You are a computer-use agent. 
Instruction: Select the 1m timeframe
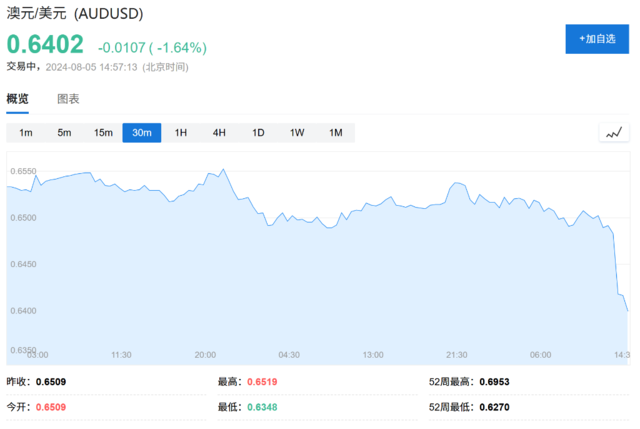coord(26,133)
